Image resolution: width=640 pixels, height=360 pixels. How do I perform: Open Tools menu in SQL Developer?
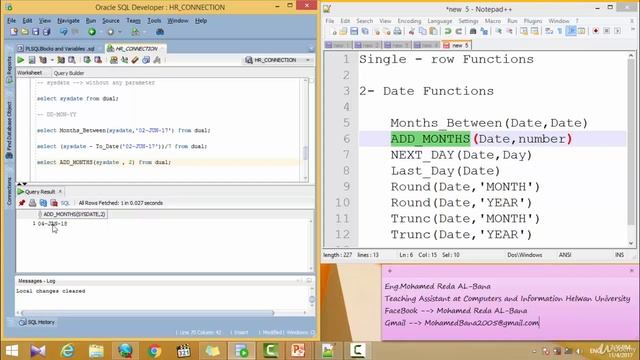[154, 20]
